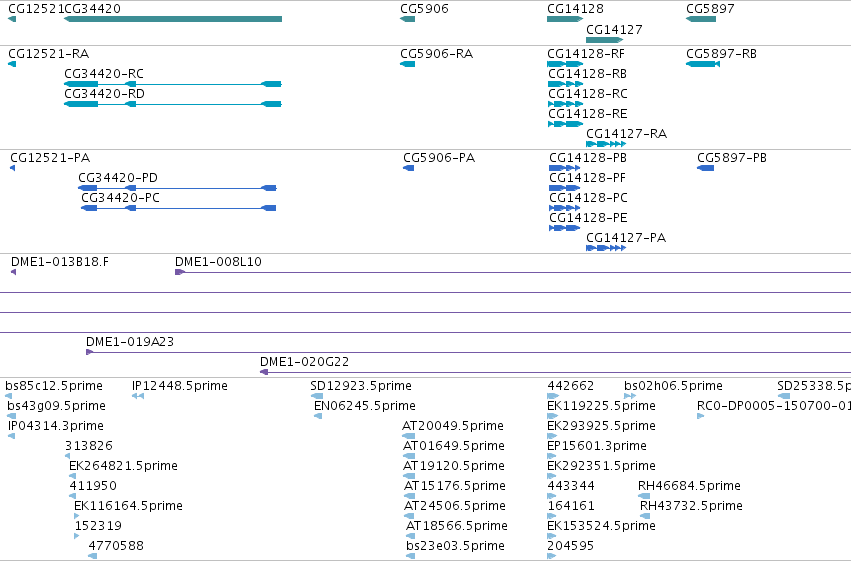
Task: Click feature 164161
Action: [x=551, y=517]
